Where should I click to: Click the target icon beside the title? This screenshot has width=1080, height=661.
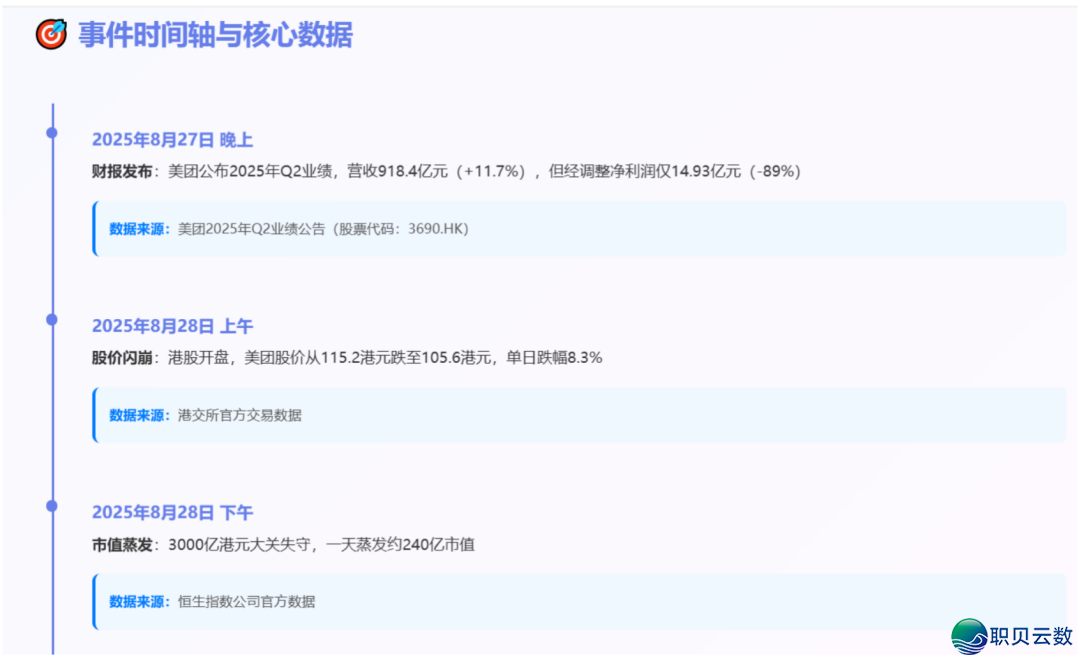pos(51,34)
